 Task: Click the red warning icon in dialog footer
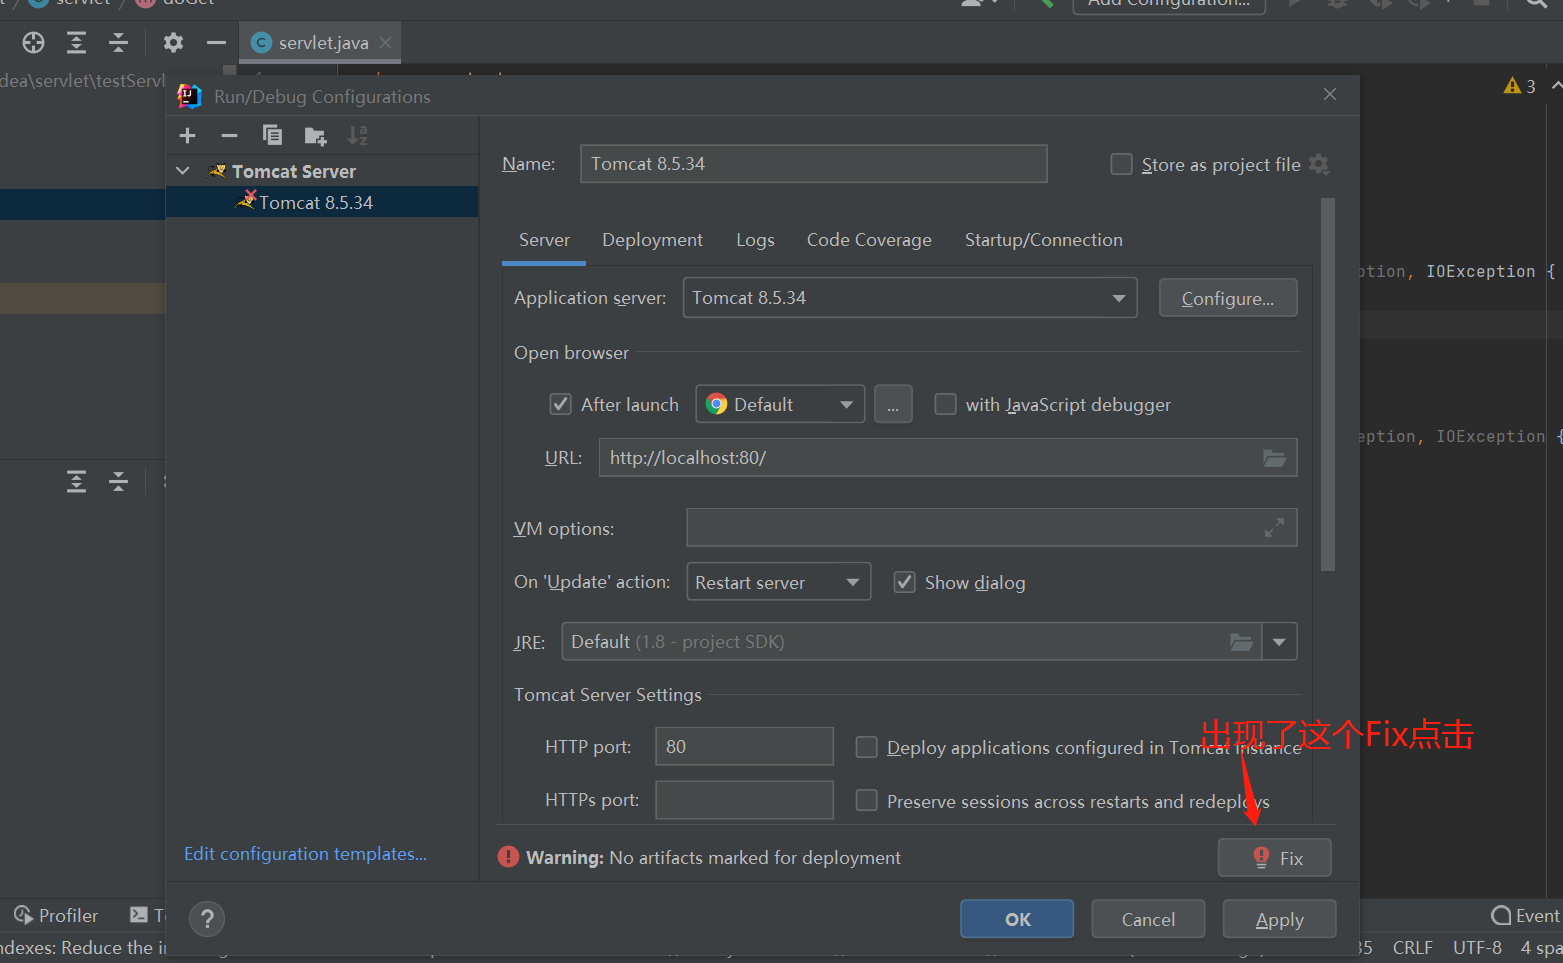[508, 857]
